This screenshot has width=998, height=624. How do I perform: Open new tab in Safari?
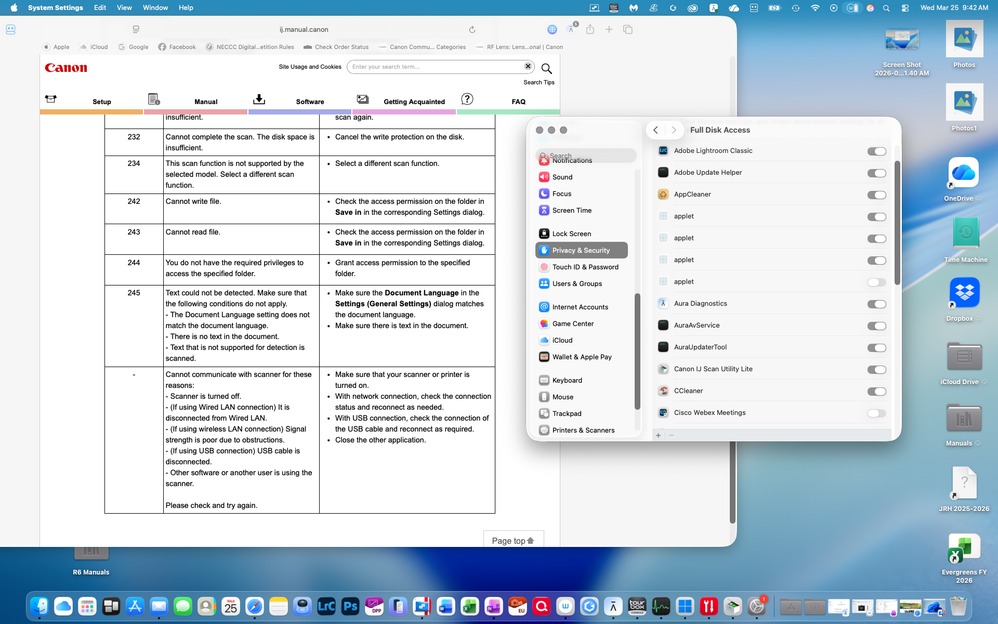click(x=608, y=29)
